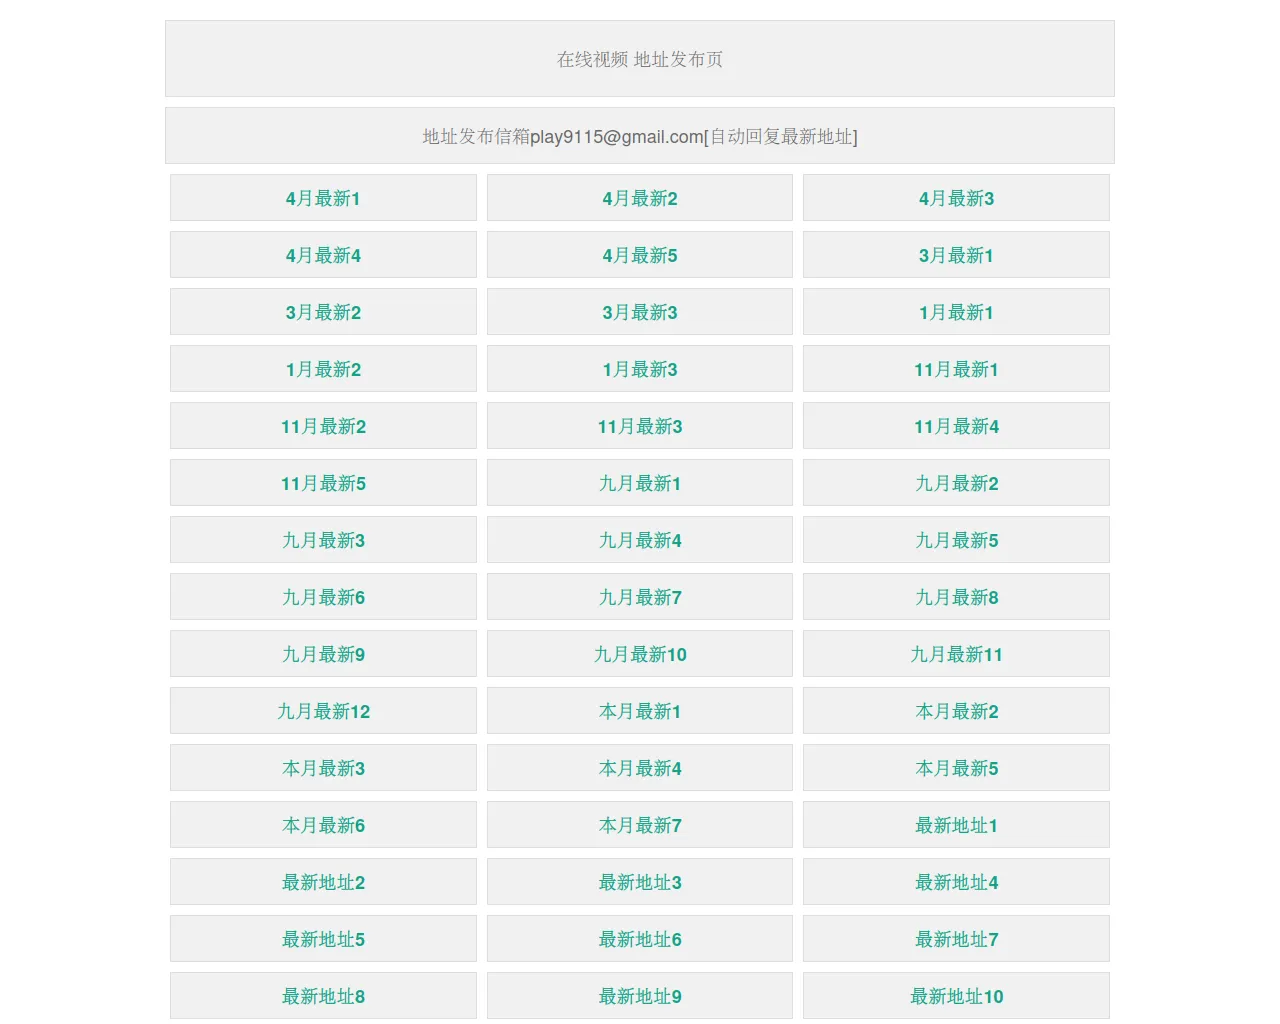Open the 最新地址1 link
1280x1024 pixels.
pyautogui.click(x=956, y=825)
